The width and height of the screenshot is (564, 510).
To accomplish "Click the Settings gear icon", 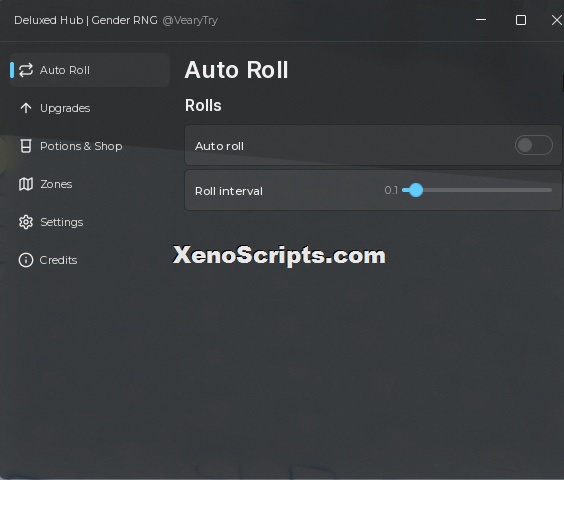I will coord(26,222).
